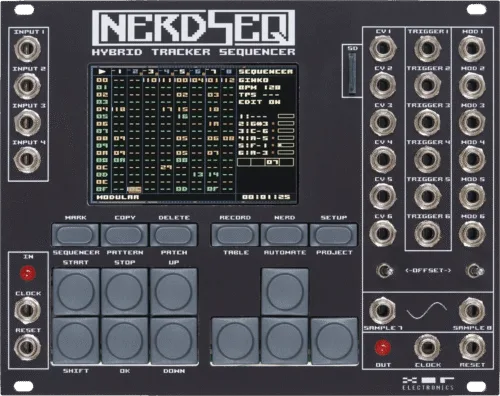Click the RESET output jack beside OUT
This screenshot has width=500, height=396.
[472, 348]
